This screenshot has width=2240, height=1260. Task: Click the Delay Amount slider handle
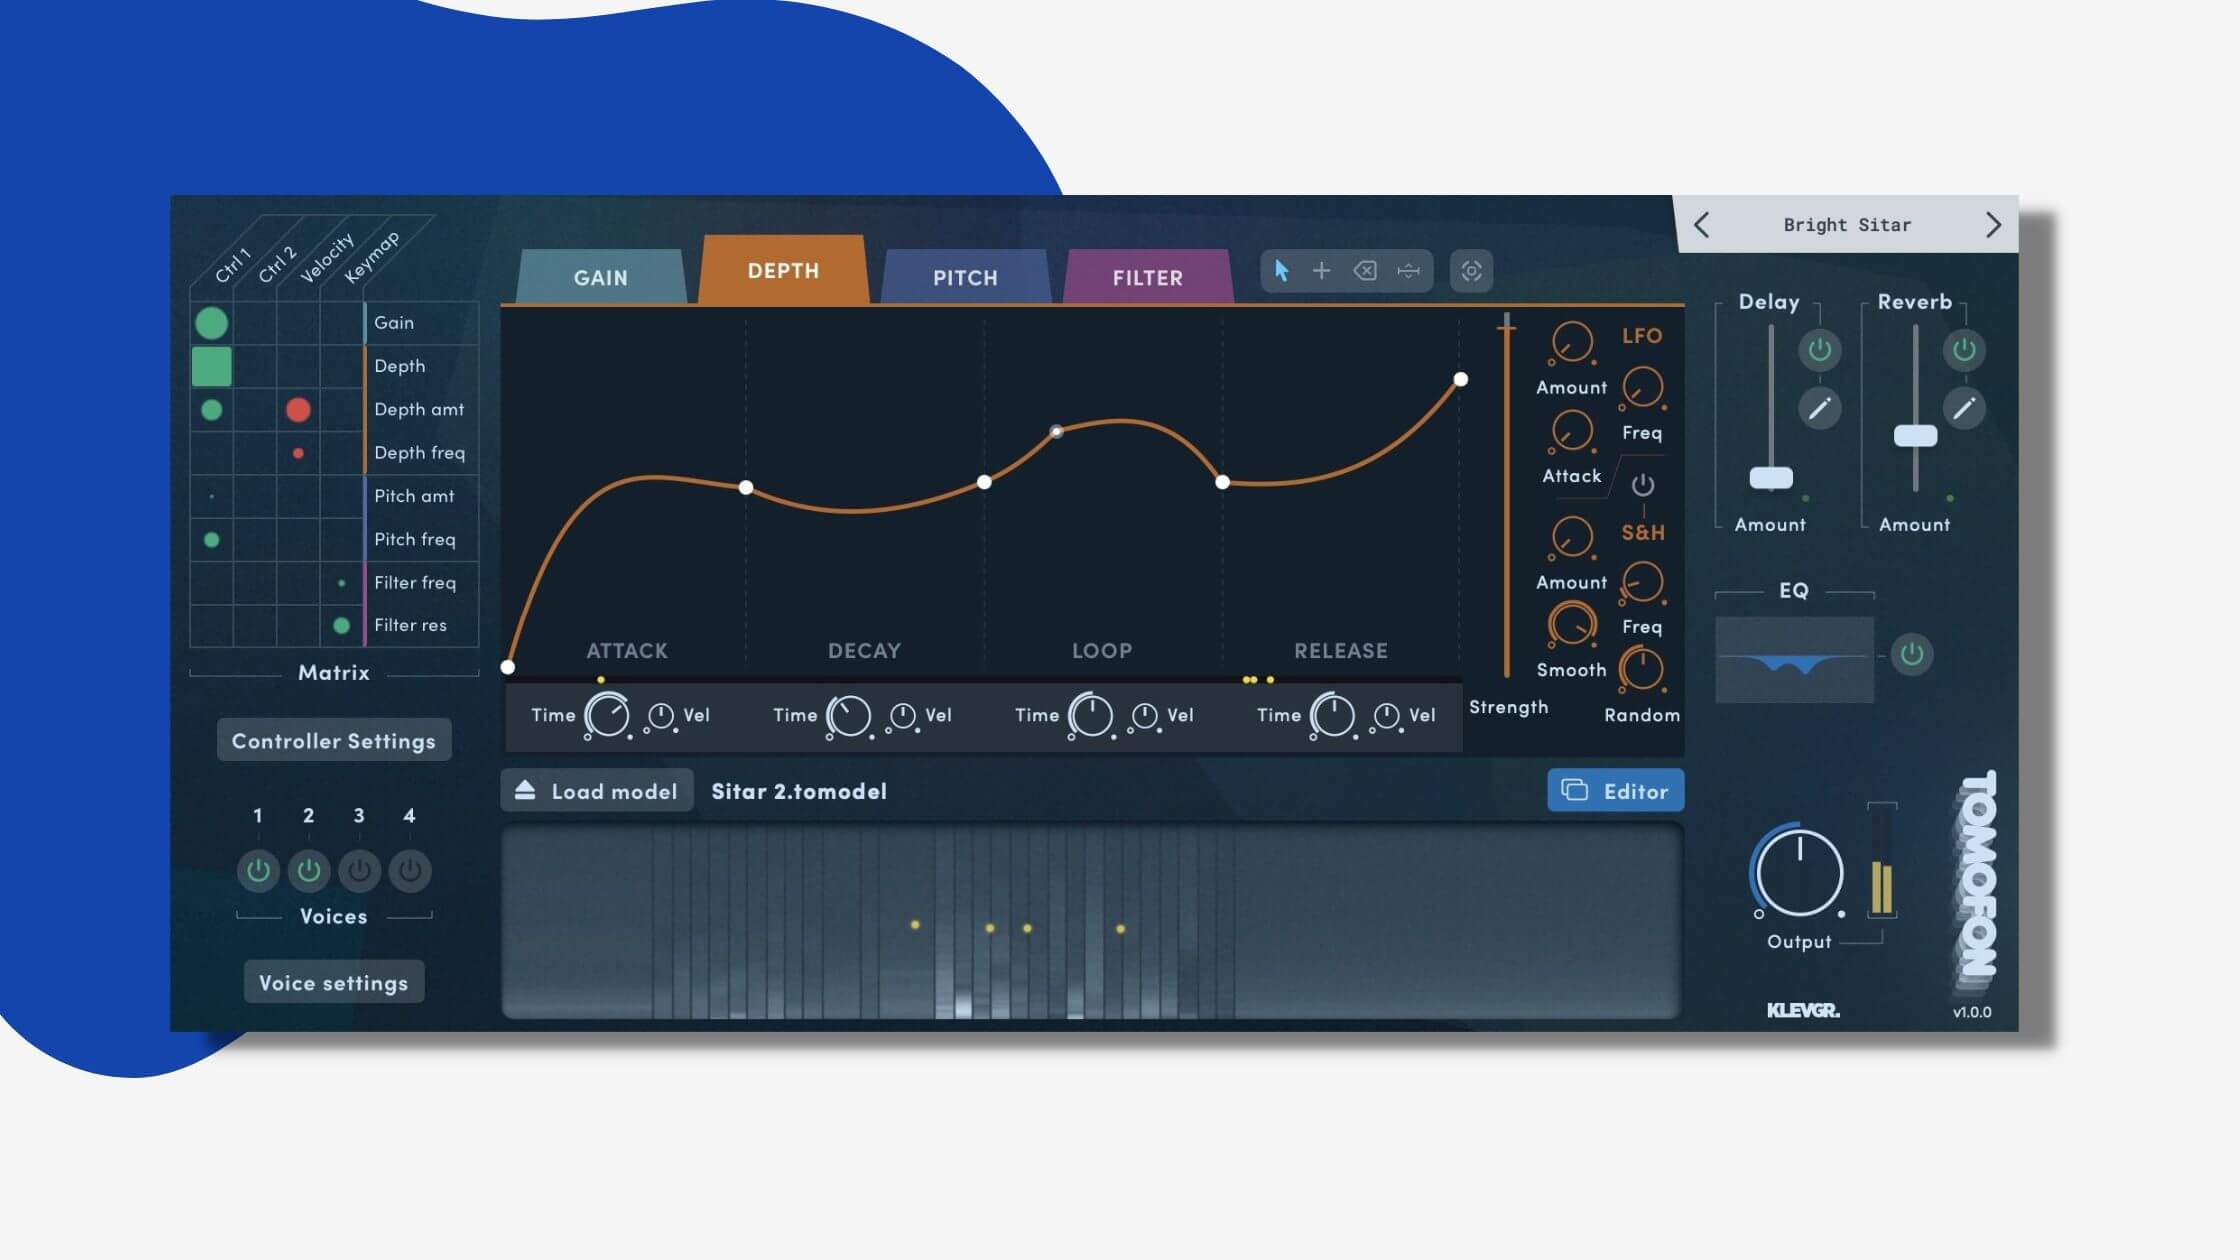click(1771, 478)
